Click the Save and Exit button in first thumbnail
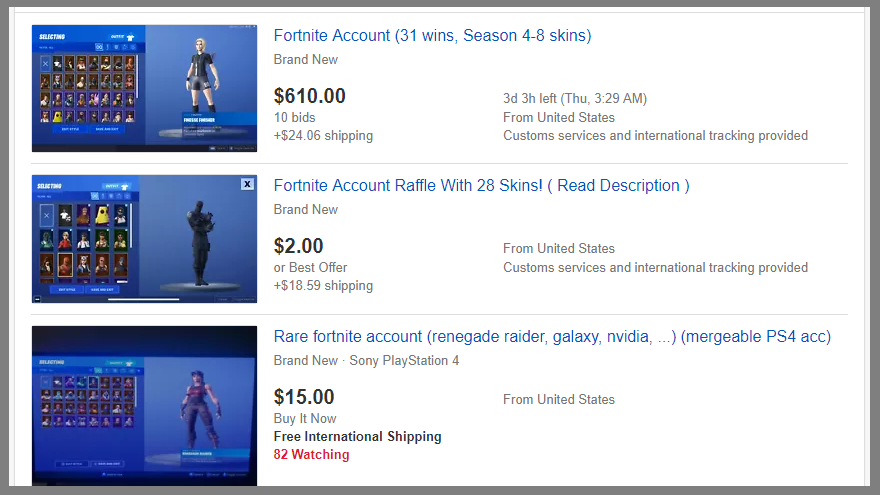Image resolution: width=880 pixels, height=495 pixels. 107,129
